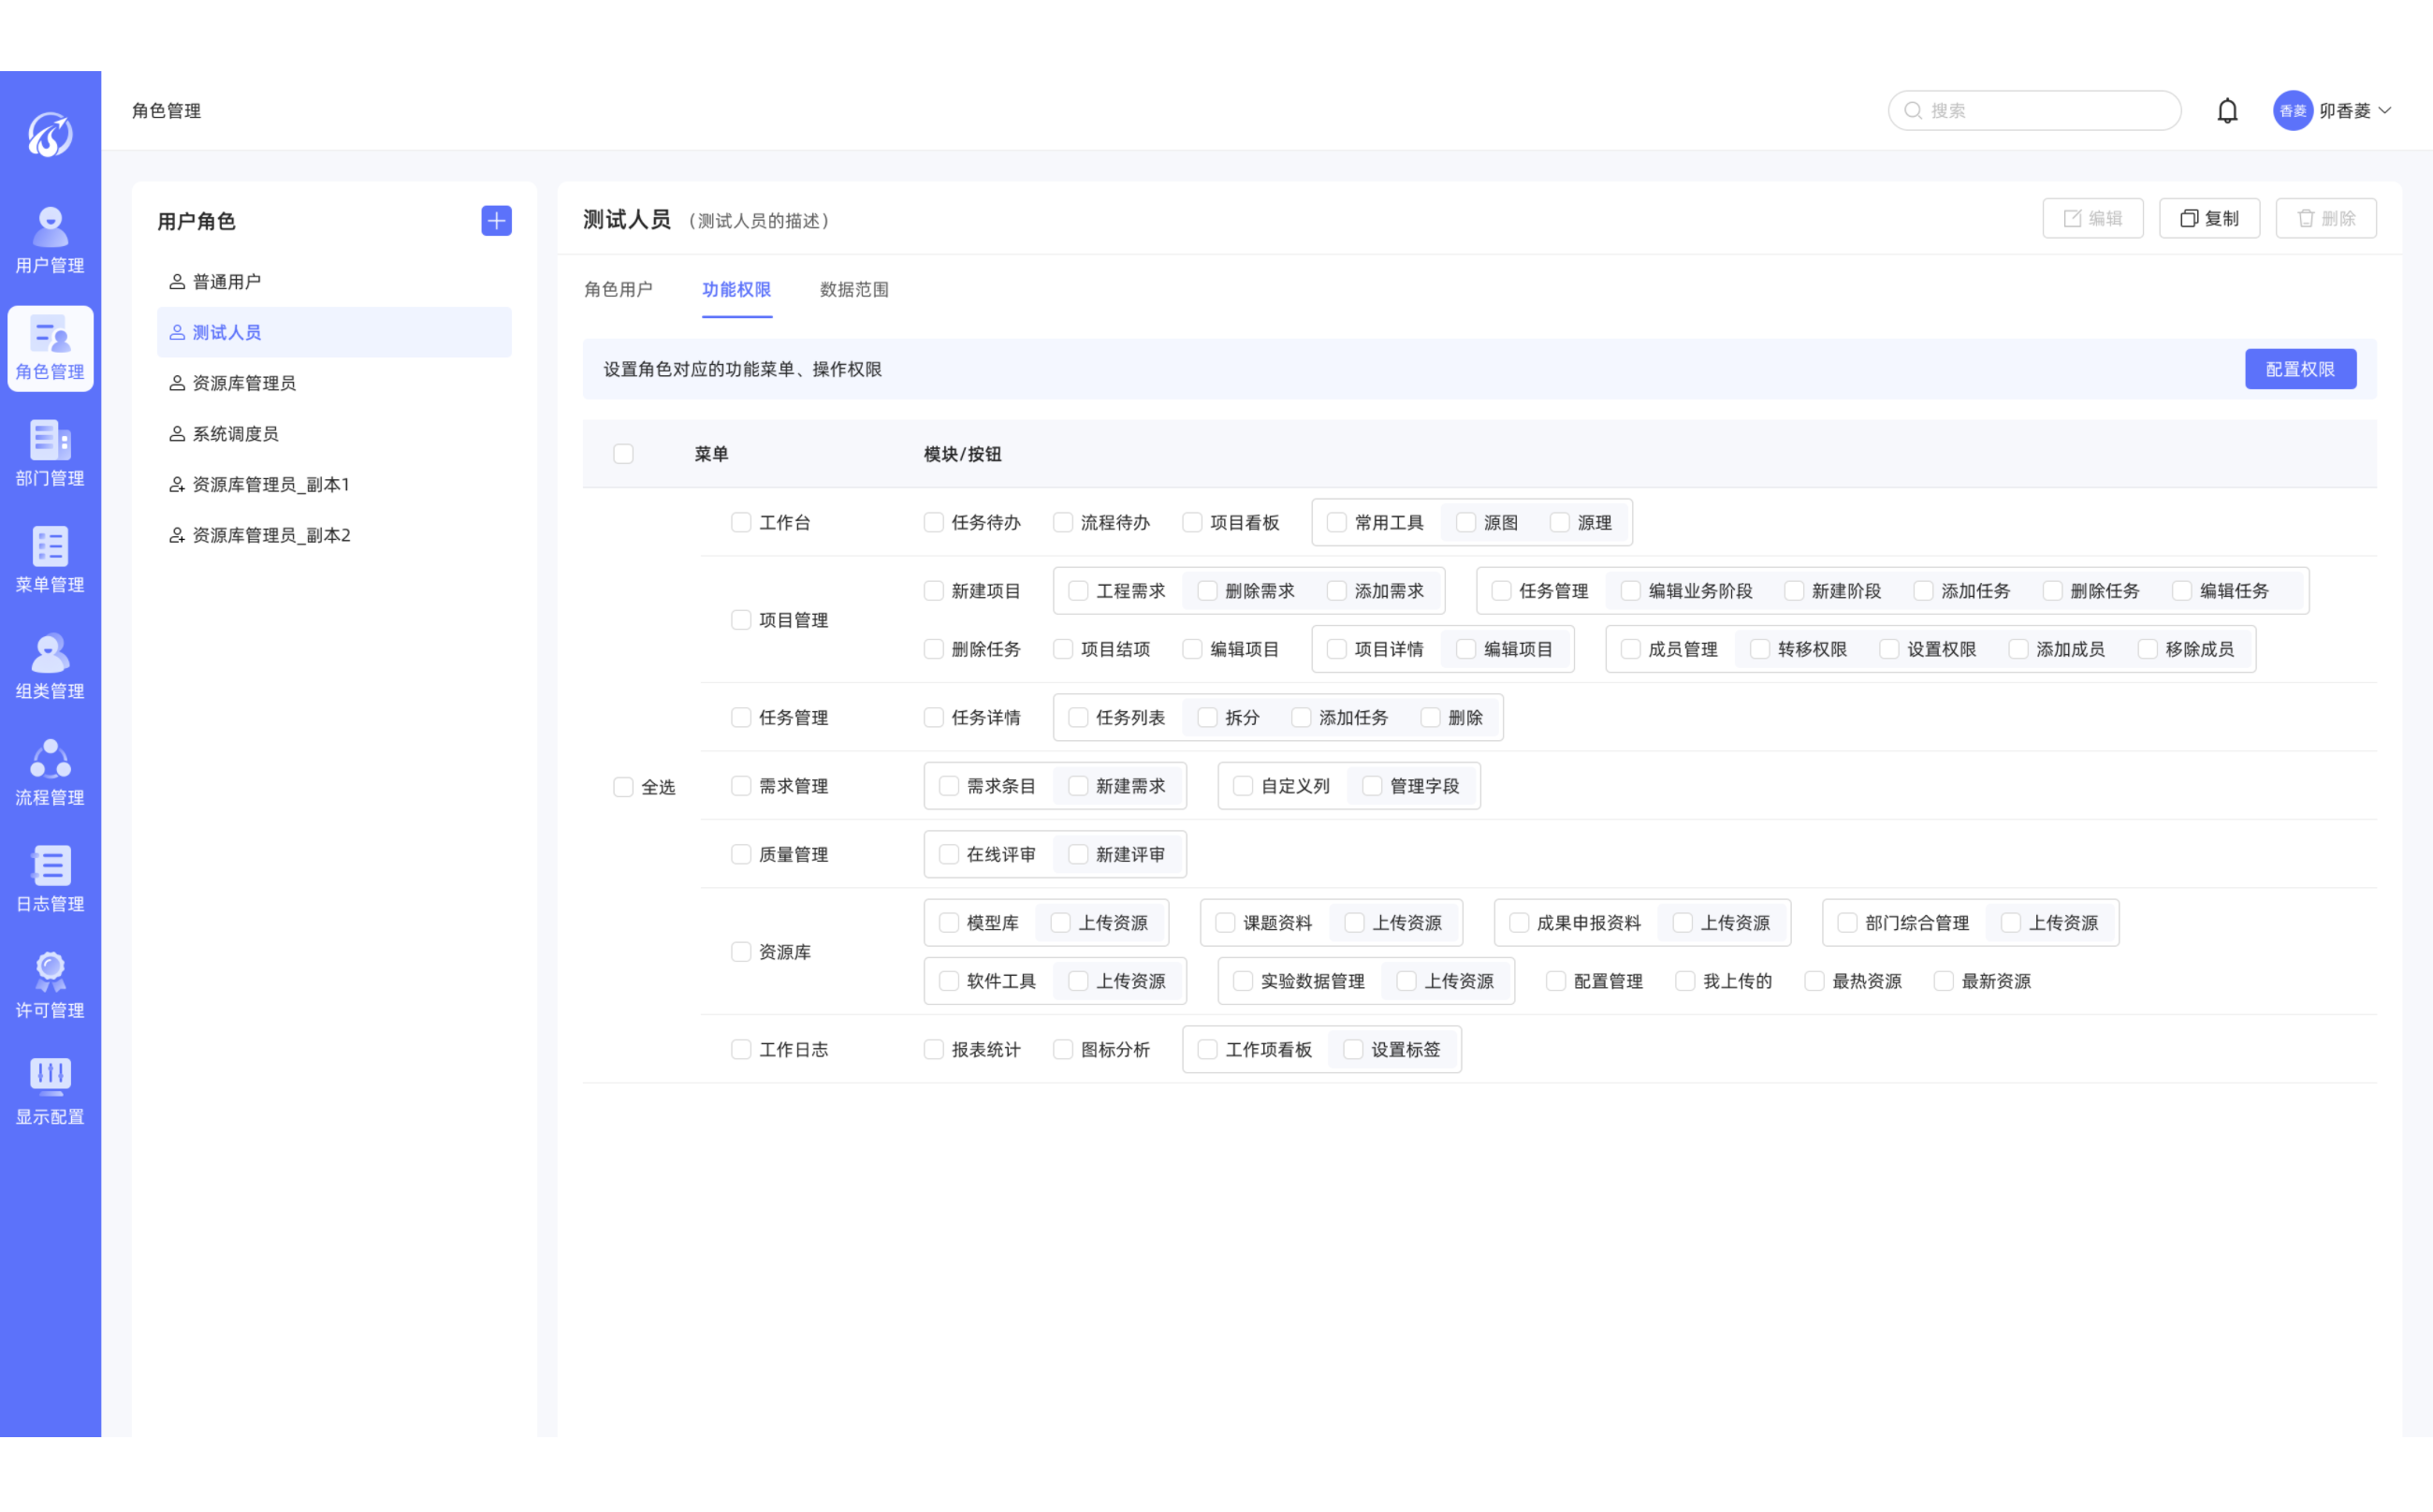Select the 普通用户 role
Viewport: 2433px width, 1512px height.
[x=334, y=281]
